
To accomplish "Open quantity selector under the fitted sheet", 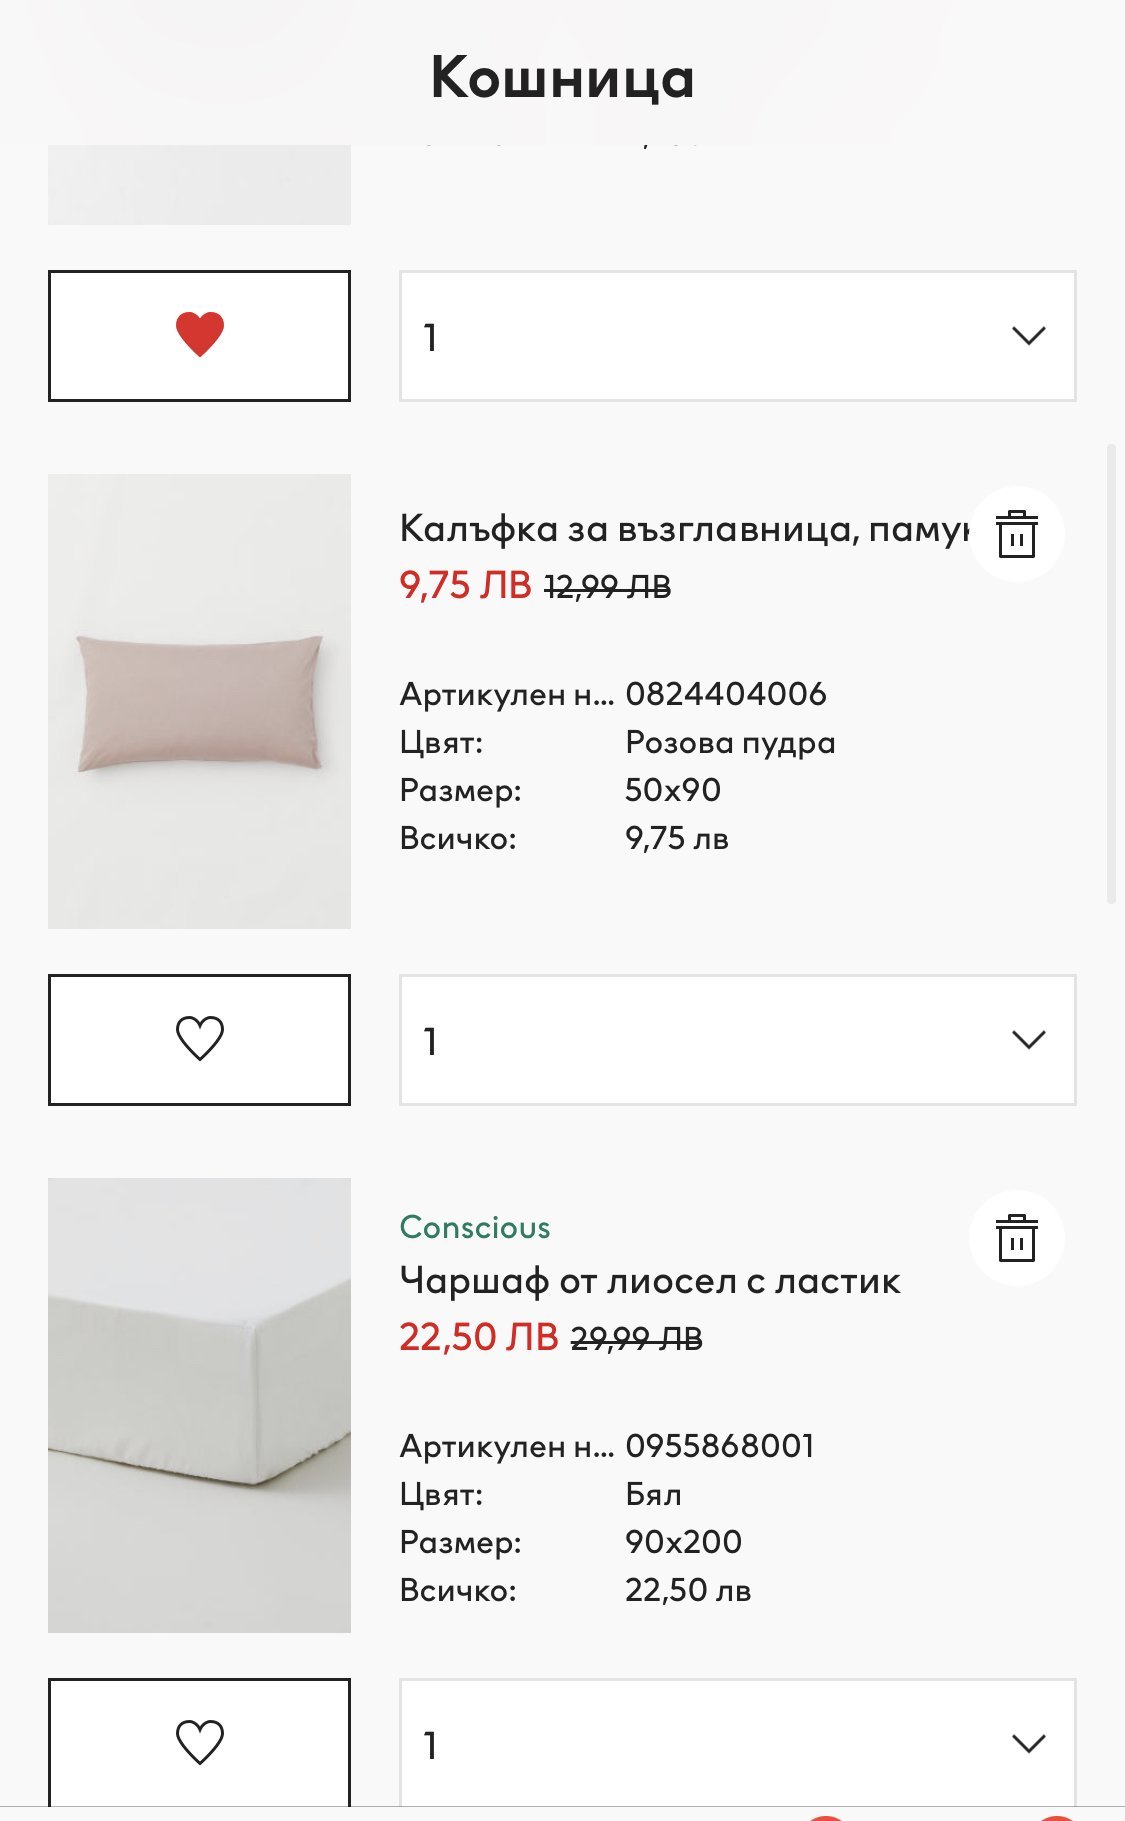I will [x=737, y=1743].
